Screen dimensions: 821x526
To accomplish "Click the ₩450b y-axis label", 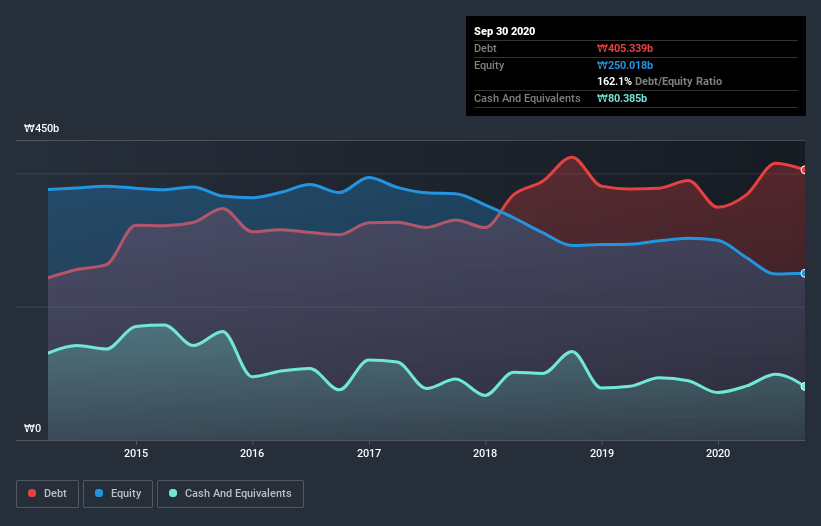I will point(41,128).
